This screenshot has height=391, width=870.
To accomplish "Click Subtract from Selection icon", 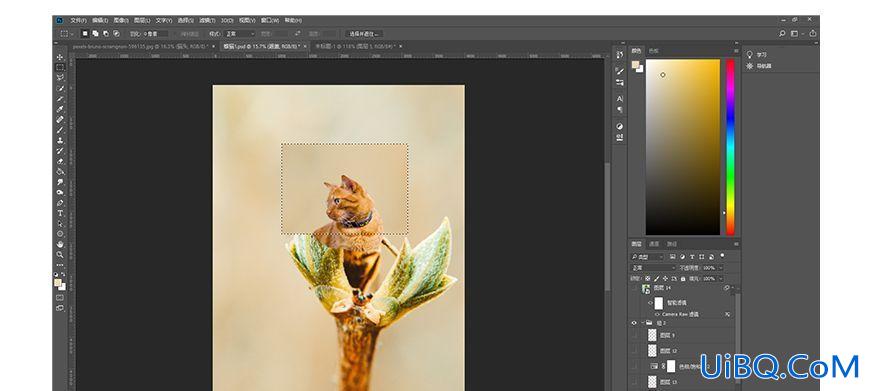I will pos(105,34).
